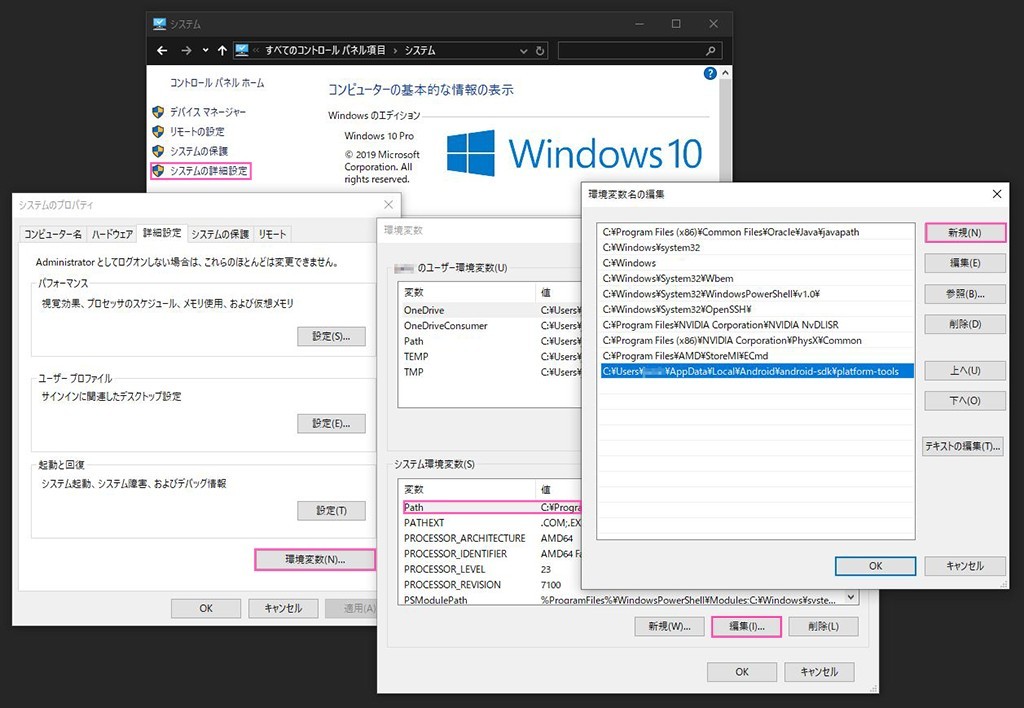This screenshot has height=708, width=1024.
Task: Open システムの詳細設定 link
Action: 208,170
